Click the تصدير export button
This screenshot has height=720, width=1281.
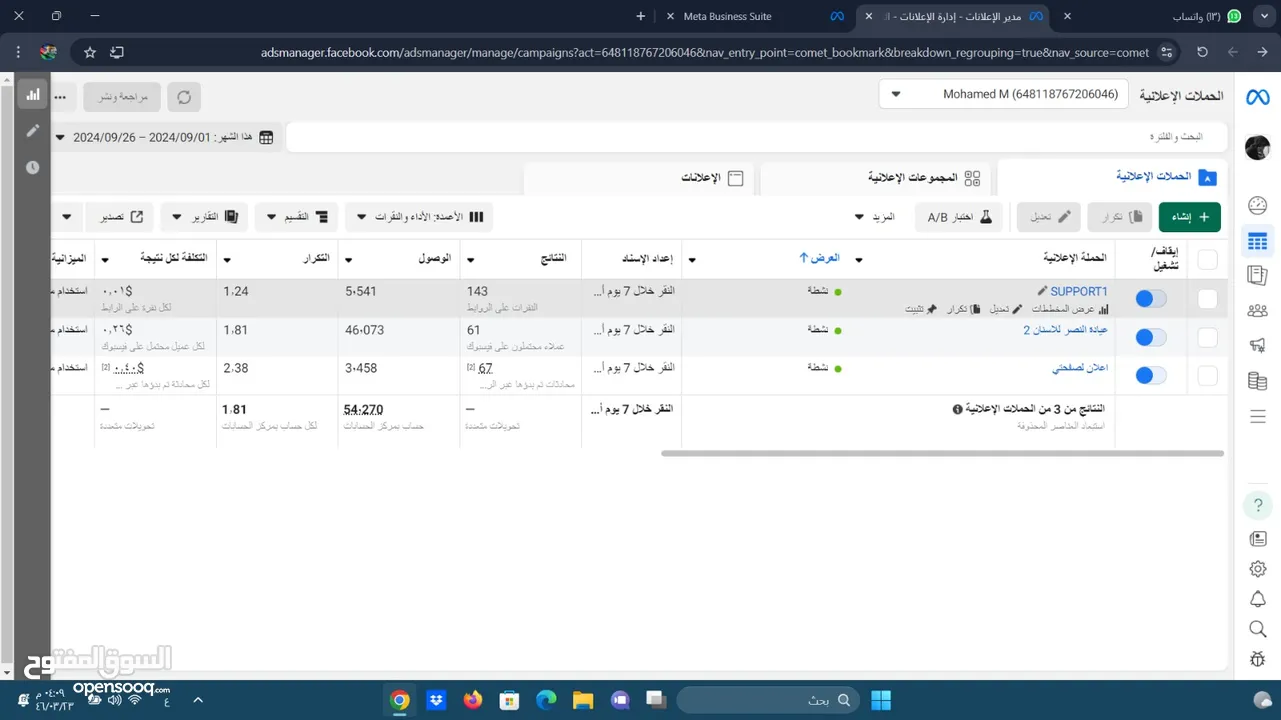coord(121,216)
